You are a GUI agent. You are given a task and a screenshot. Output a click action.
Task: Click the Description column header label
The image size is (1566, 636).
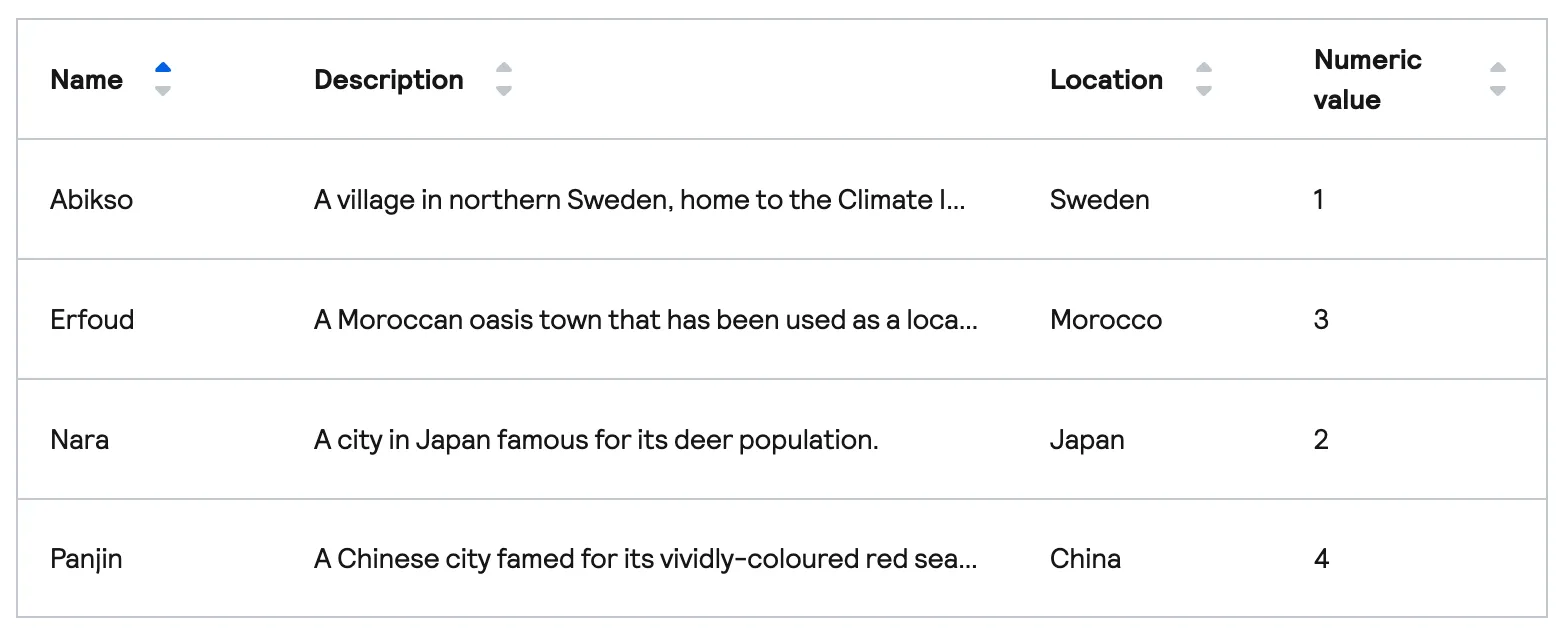coord(389,80)
